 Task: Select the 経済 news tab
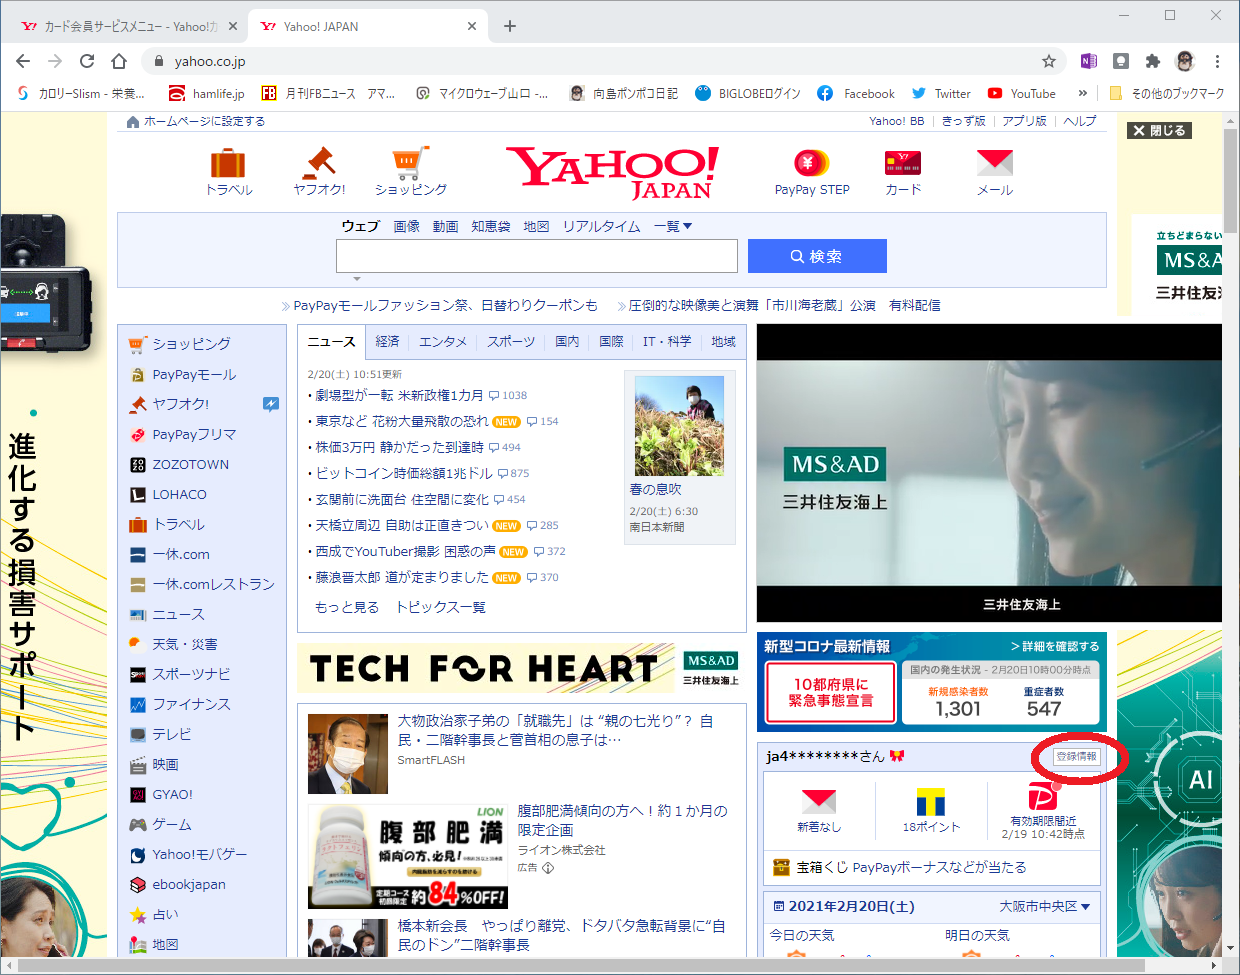(387, 341)
